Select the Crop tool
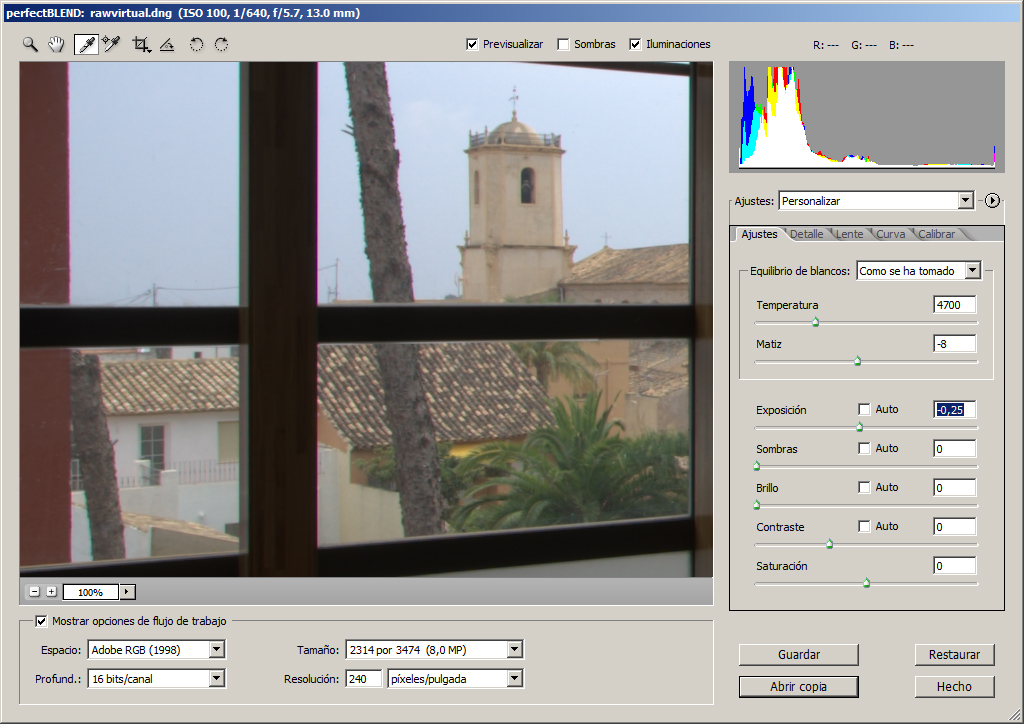The image size is (1024, 724). (141, 44)
